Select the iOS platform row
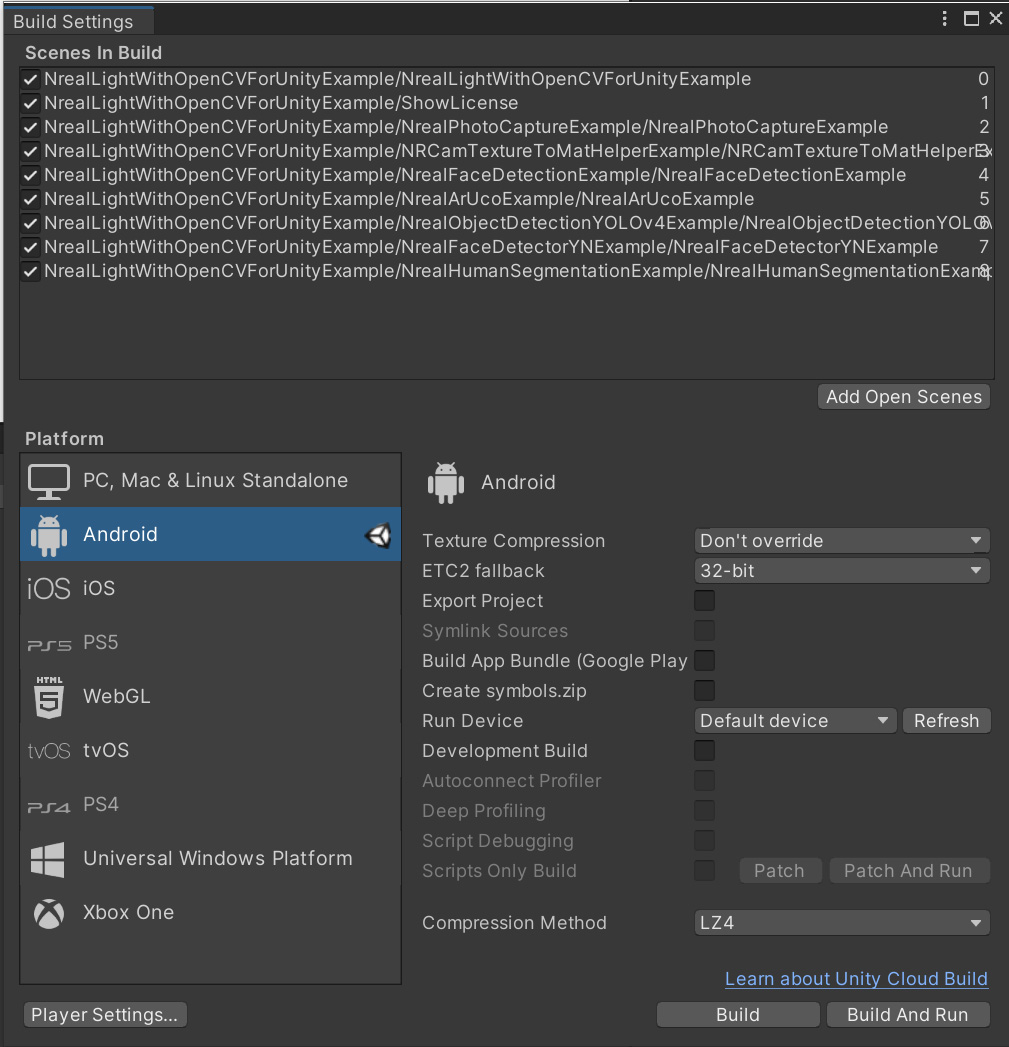The width and height of the screenshot is (1009, 1047). [x=210, y=588]
